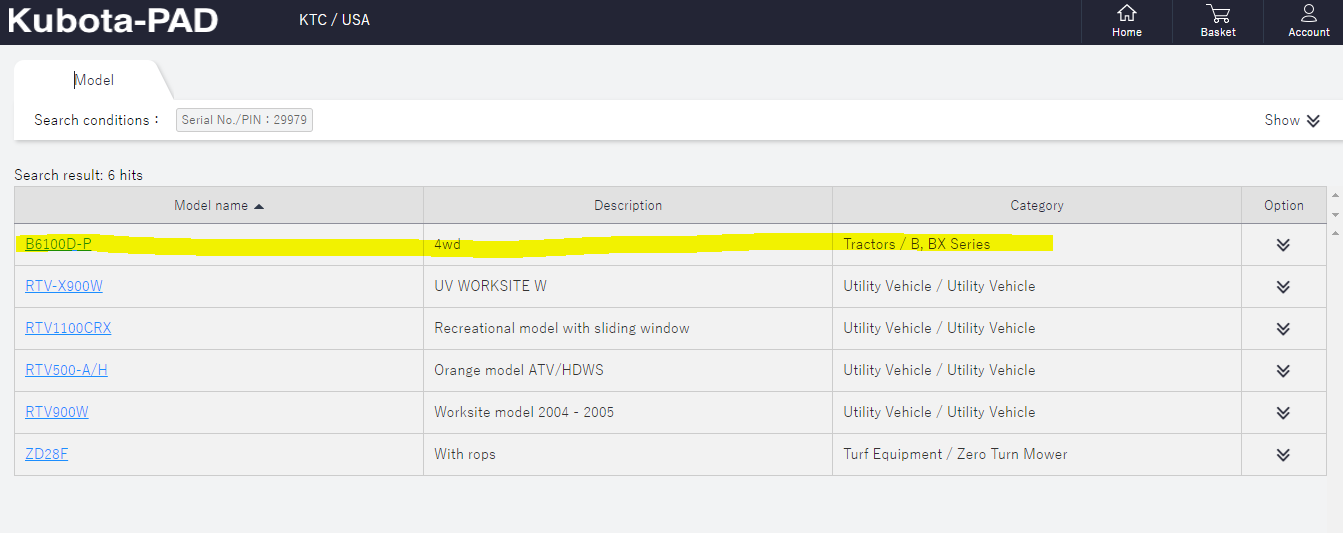Open the RTV500-A/H model link
1343x533 pixels.
(x=66, y=370)
